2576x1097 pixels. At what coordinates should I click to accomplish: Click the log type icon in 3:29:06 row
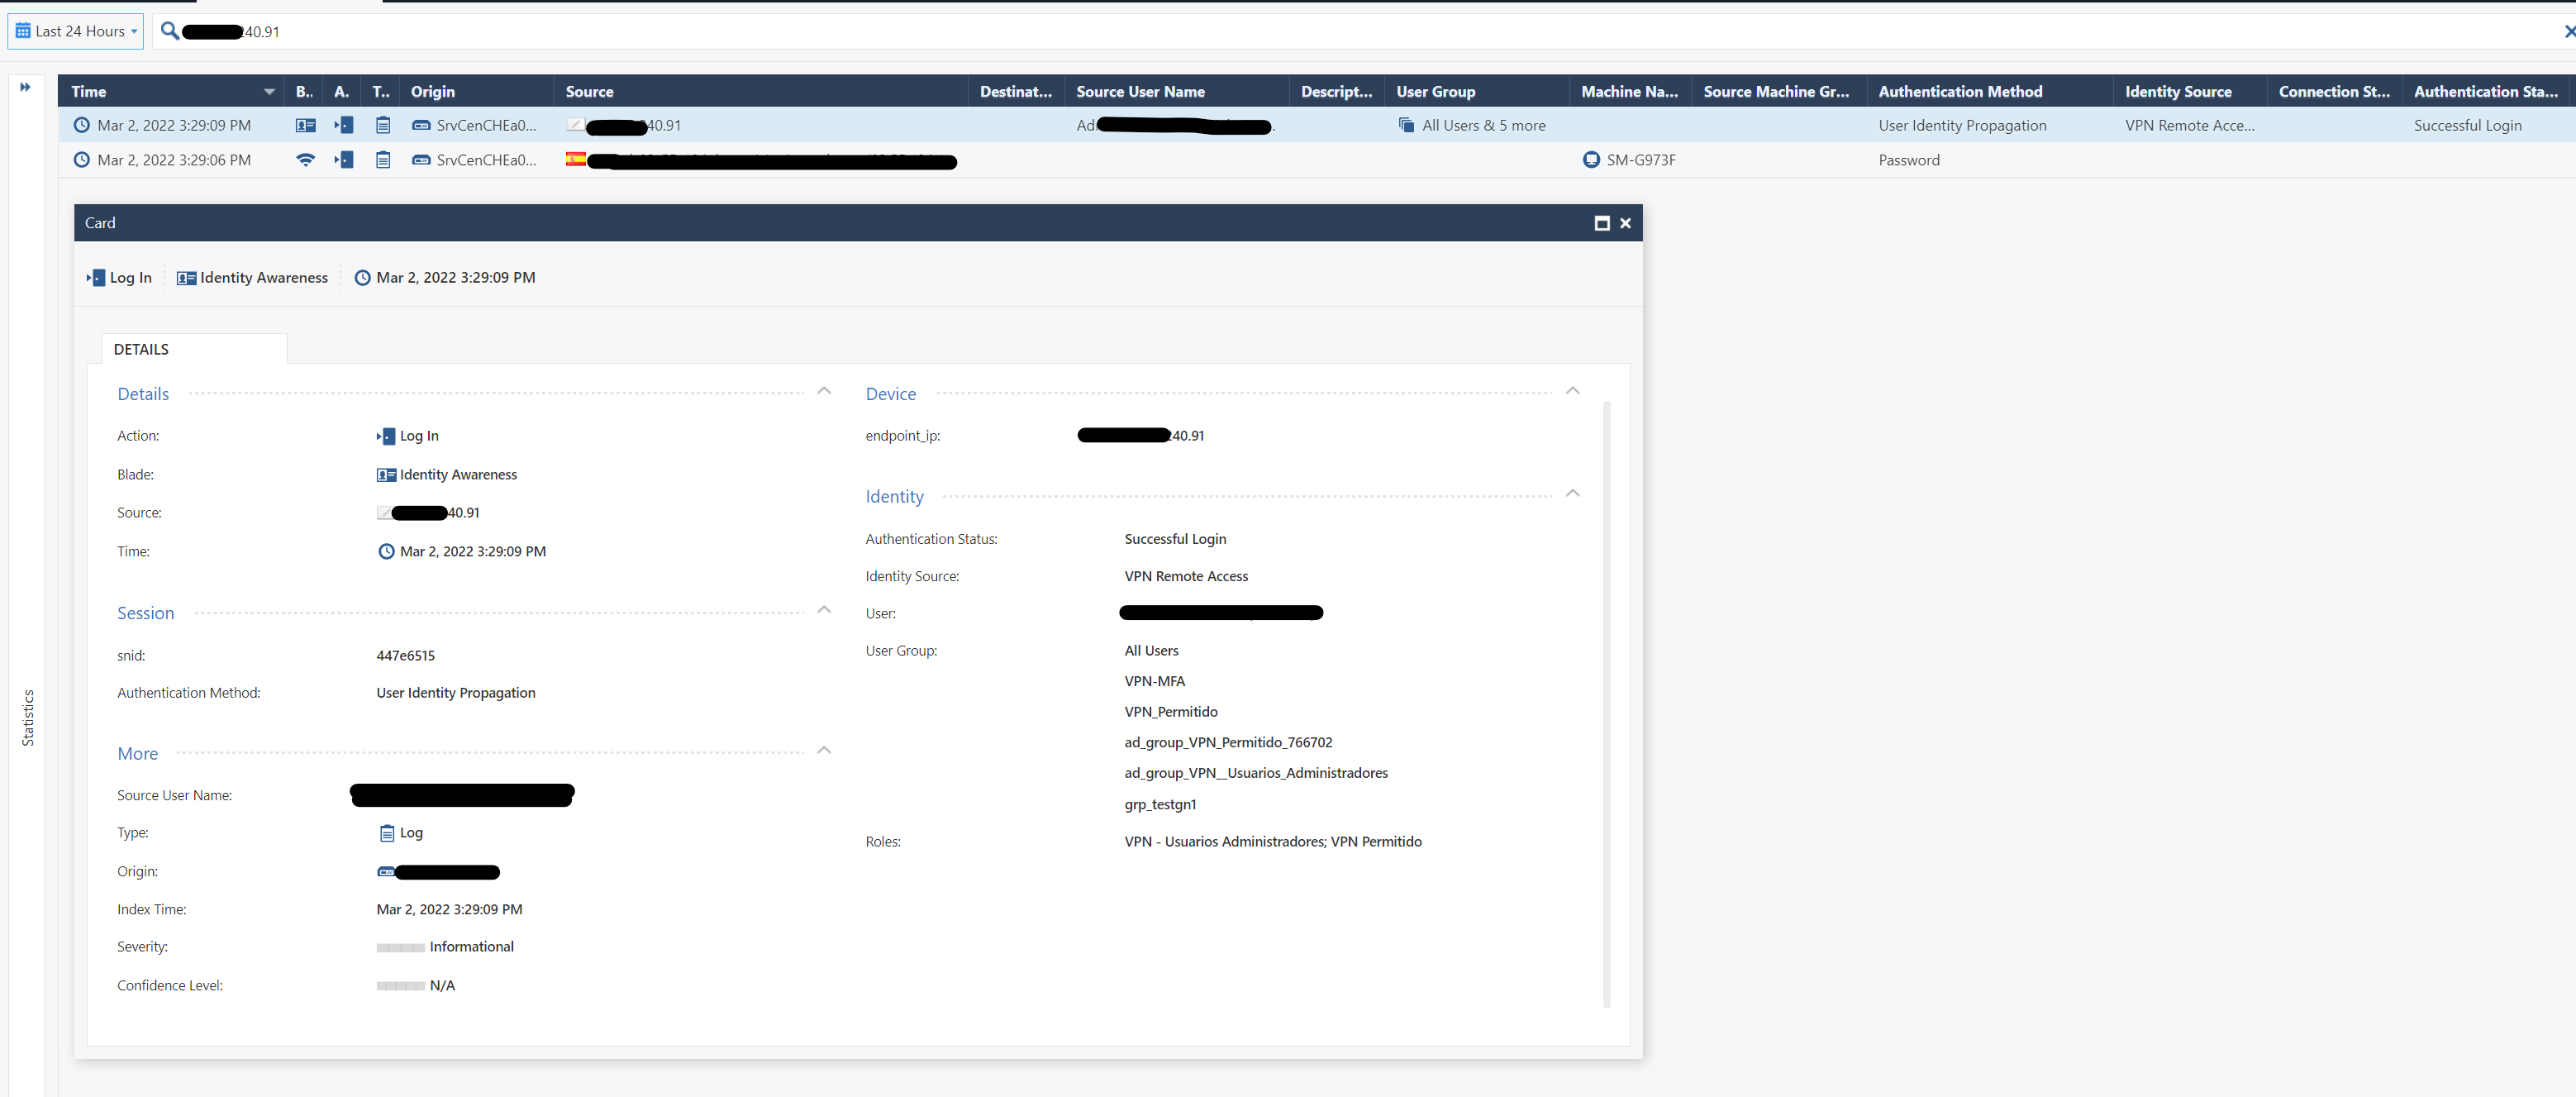[x=383, y=160]
